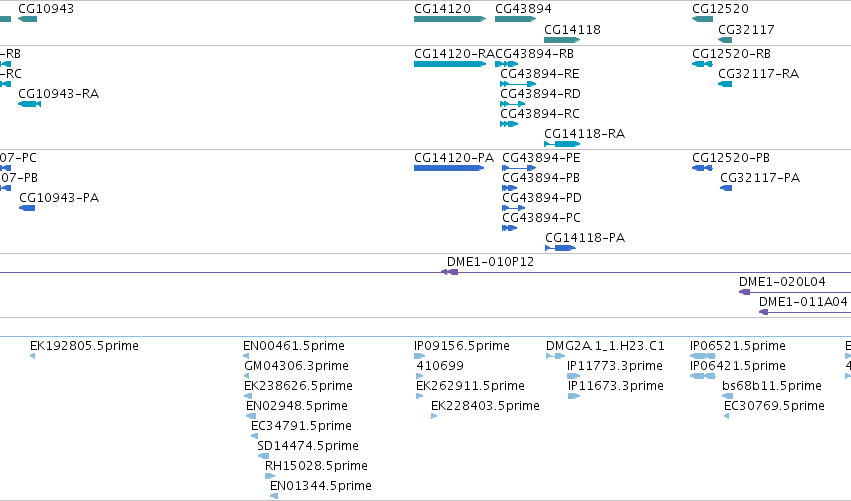This screenshot has width=851, height=501.
Task: Click transcript label CG14120-RA
Action: point(454,54)
